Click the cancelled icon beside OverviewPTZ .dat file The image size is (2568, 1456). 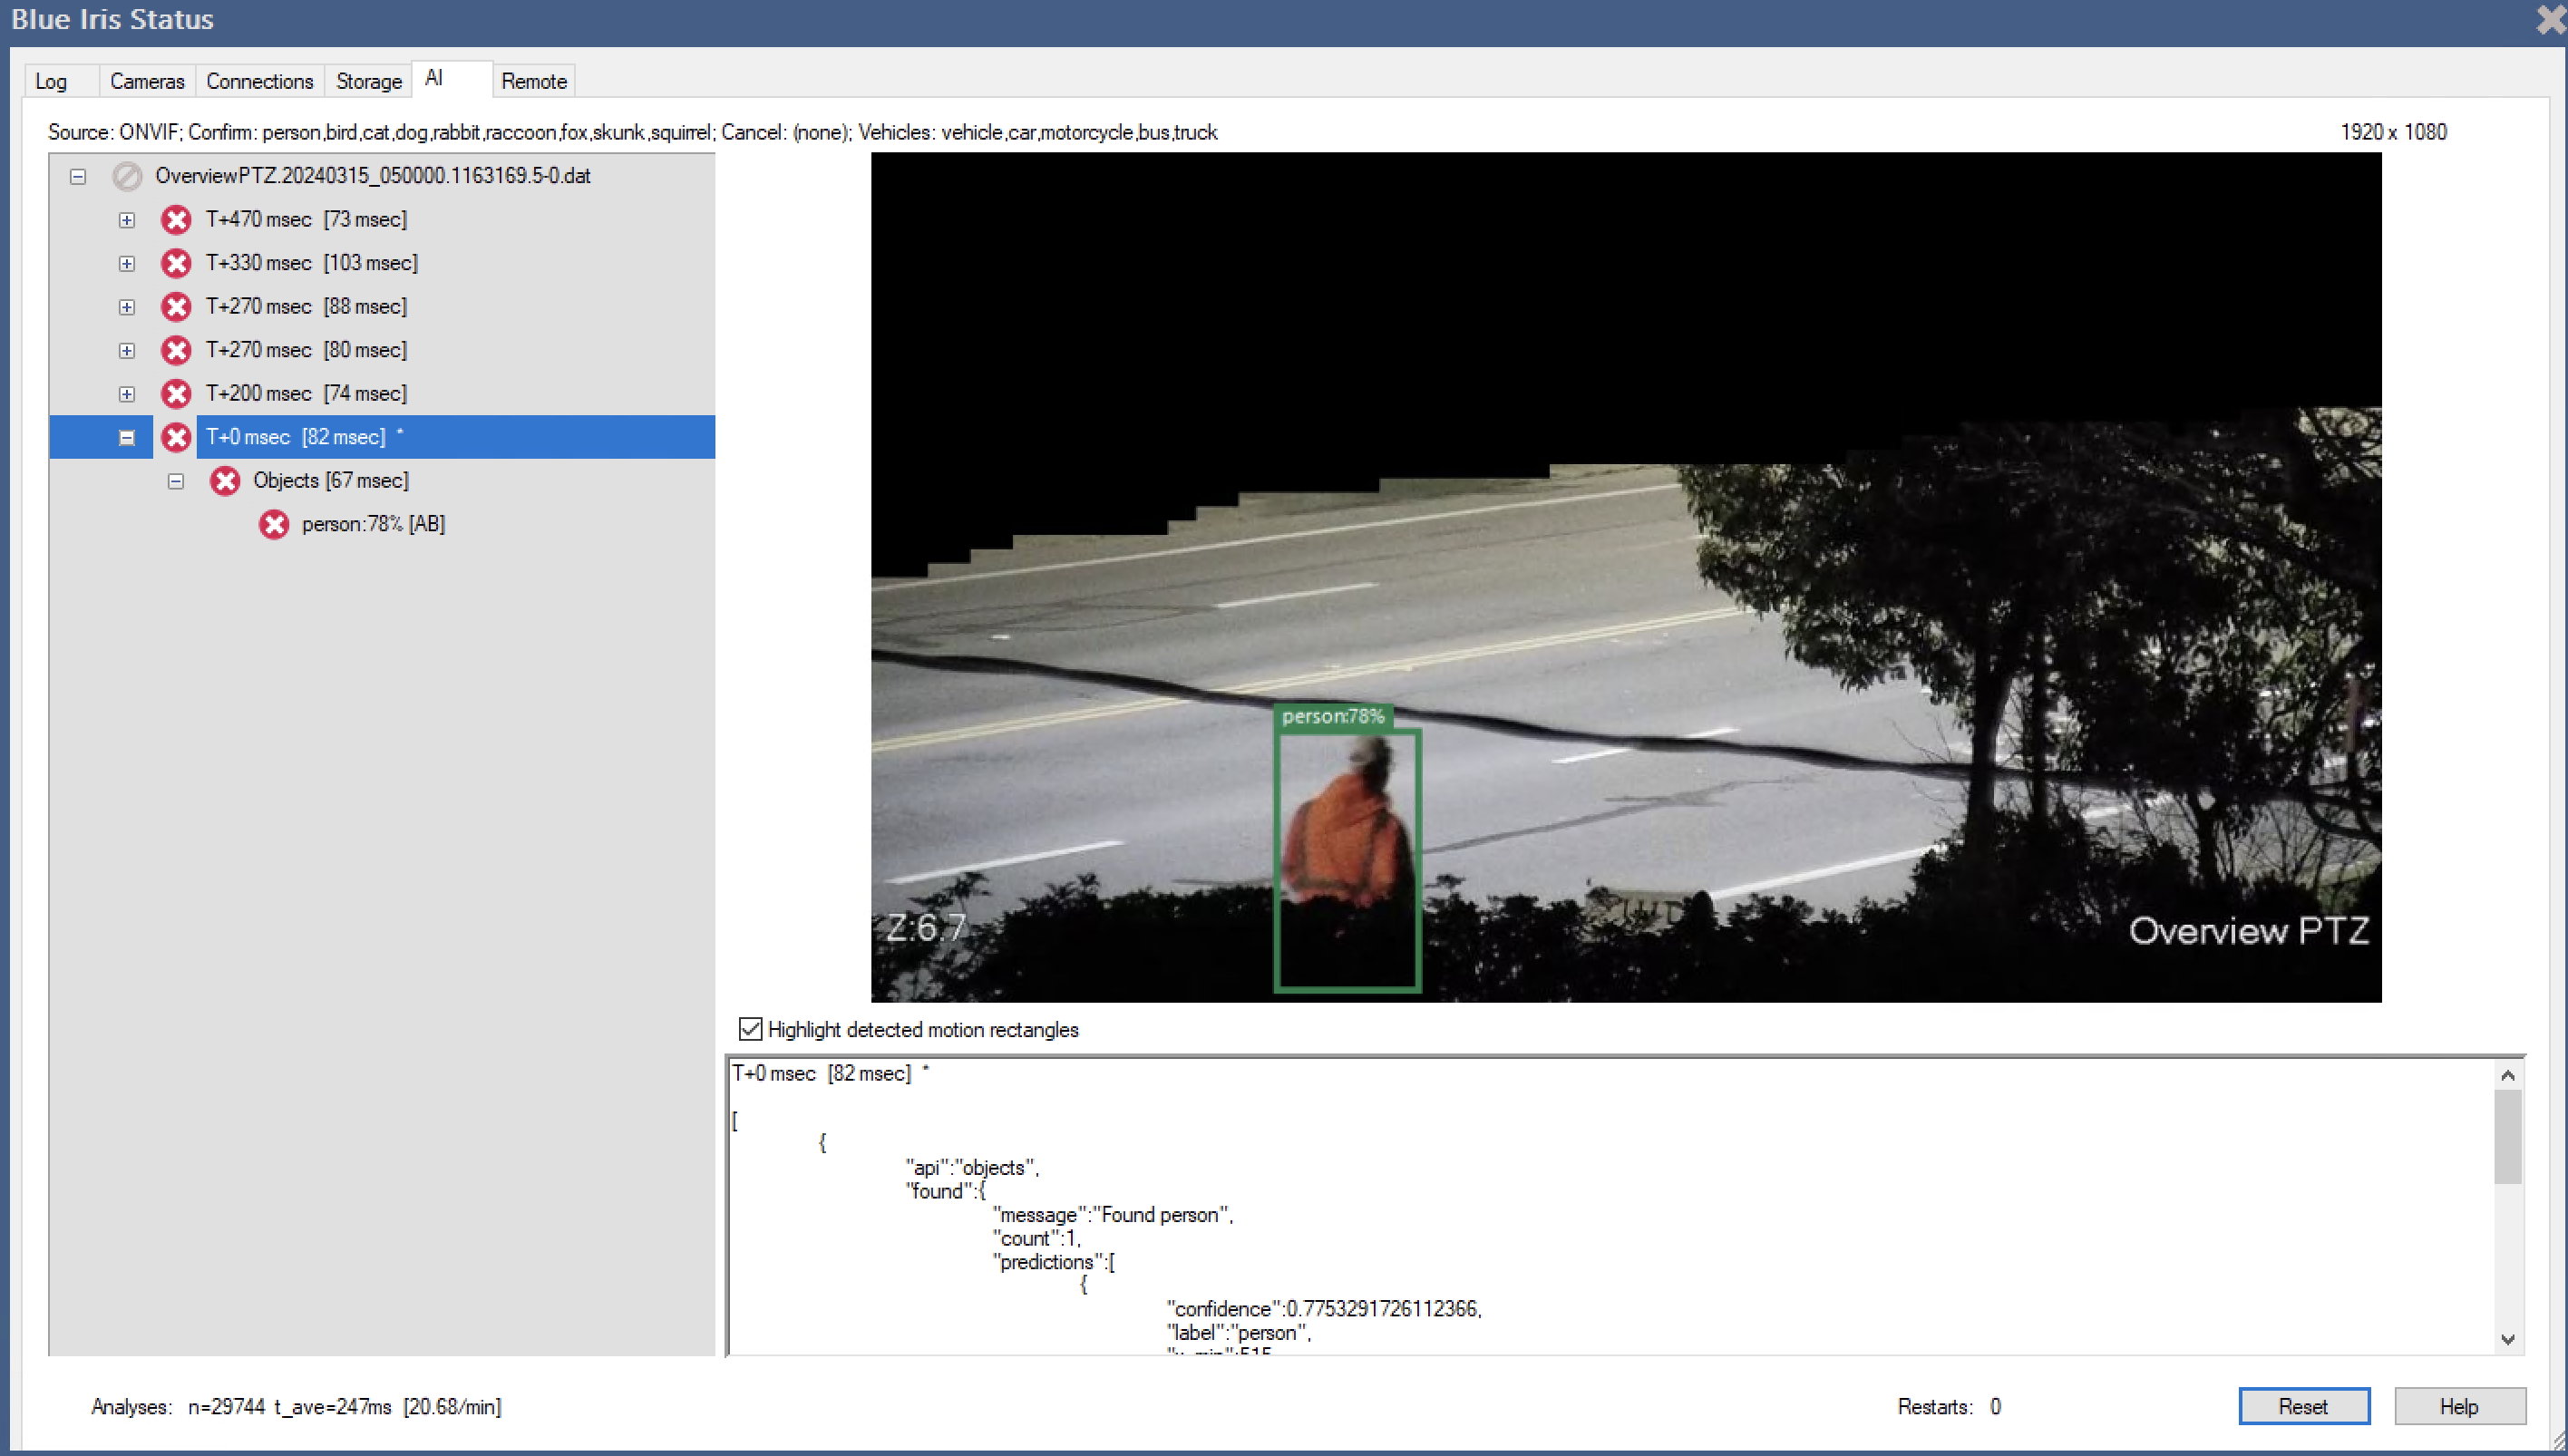pyautogui.click(x=127, y=176)
